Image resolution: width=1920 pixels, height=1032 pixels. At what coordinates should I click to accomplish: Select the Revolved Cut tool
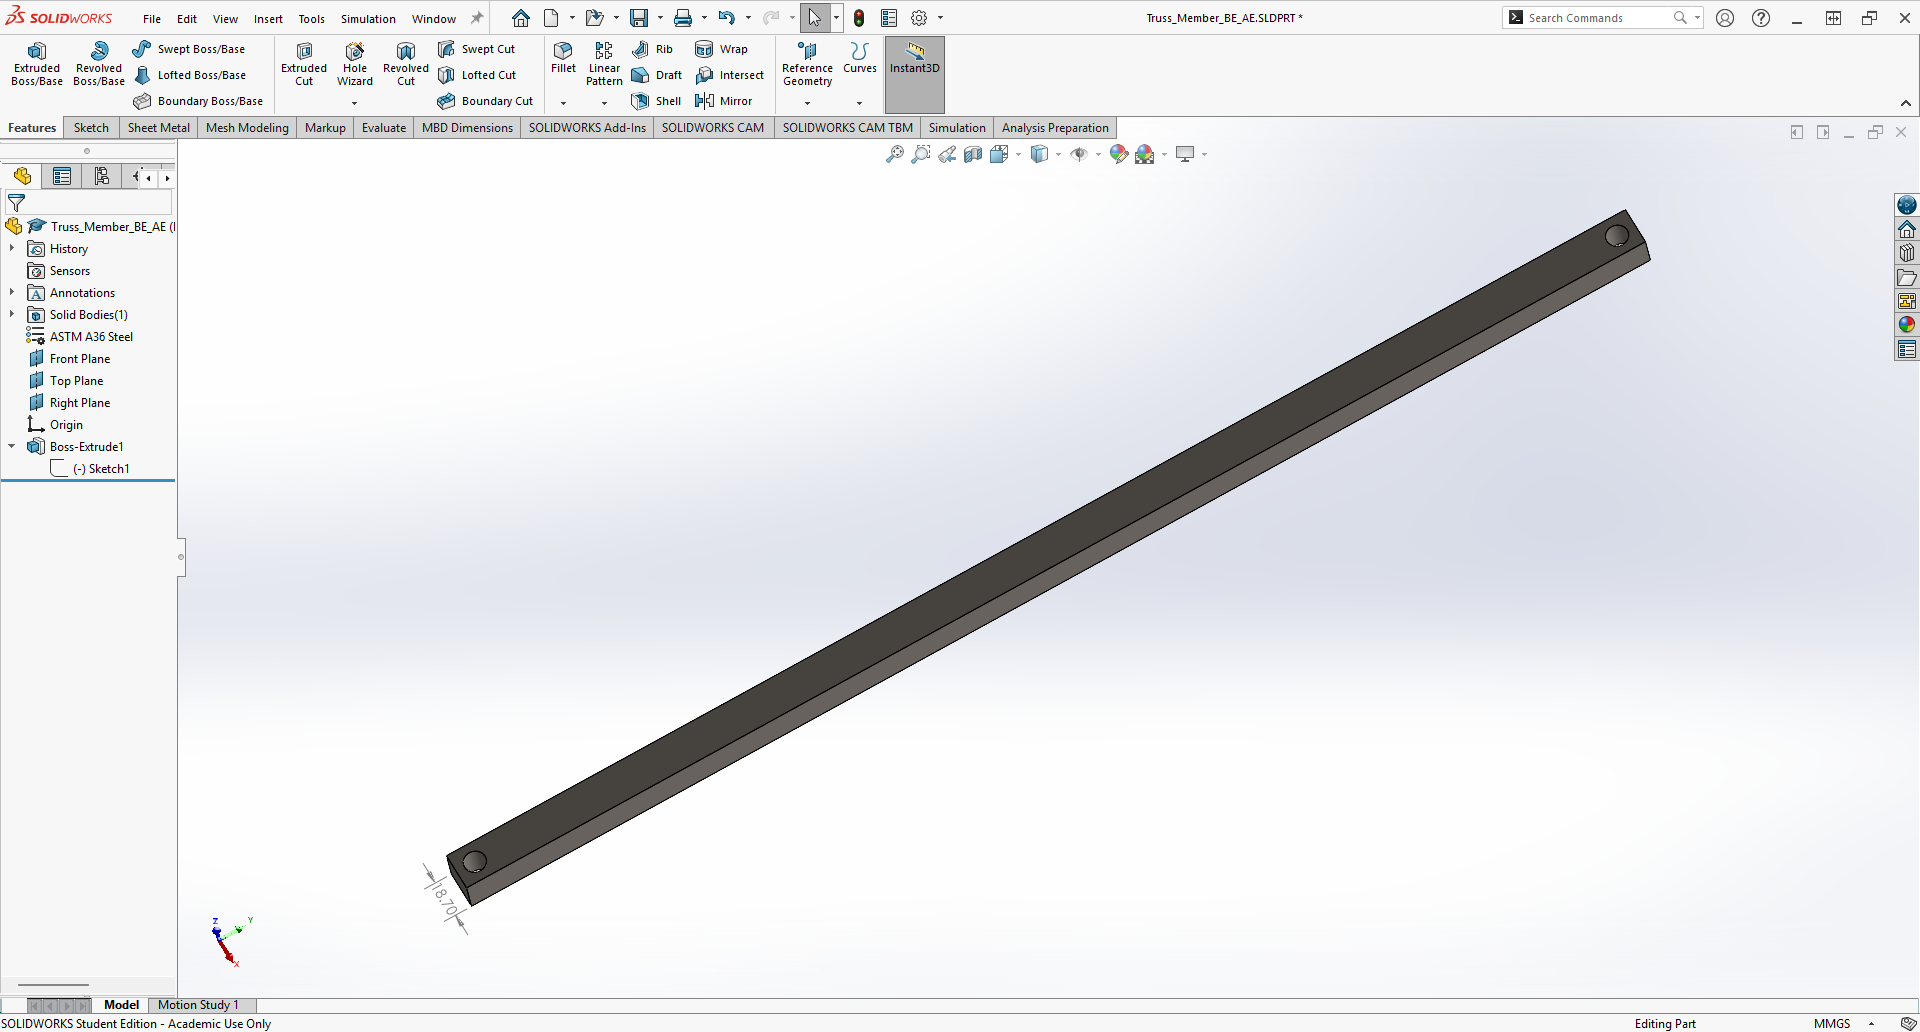406,64
